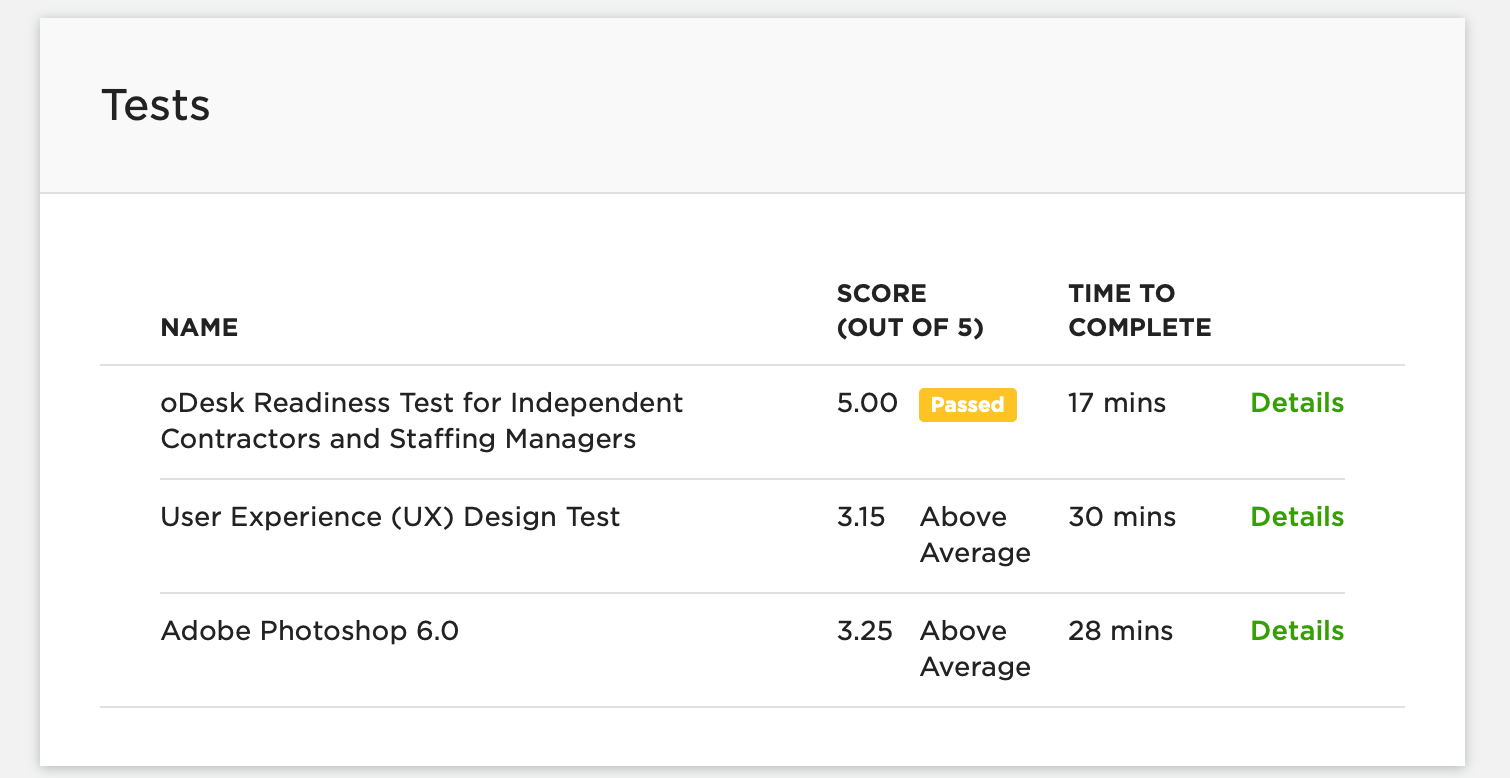The width and height of the screenshot is (1510, 778).
Task: Click the NAME column header
Action: tap(199, 327)
